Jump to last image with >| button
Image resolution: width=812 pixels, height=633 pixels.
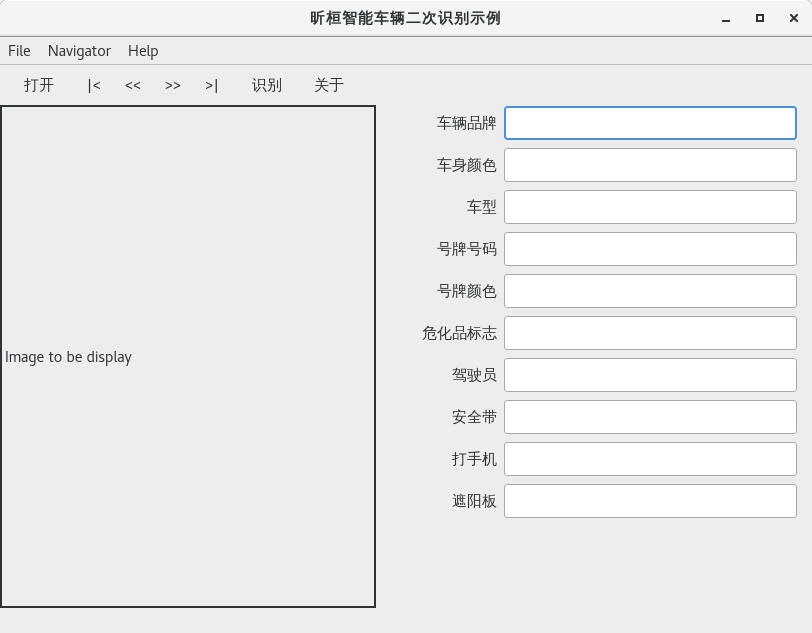coord(211,85)
